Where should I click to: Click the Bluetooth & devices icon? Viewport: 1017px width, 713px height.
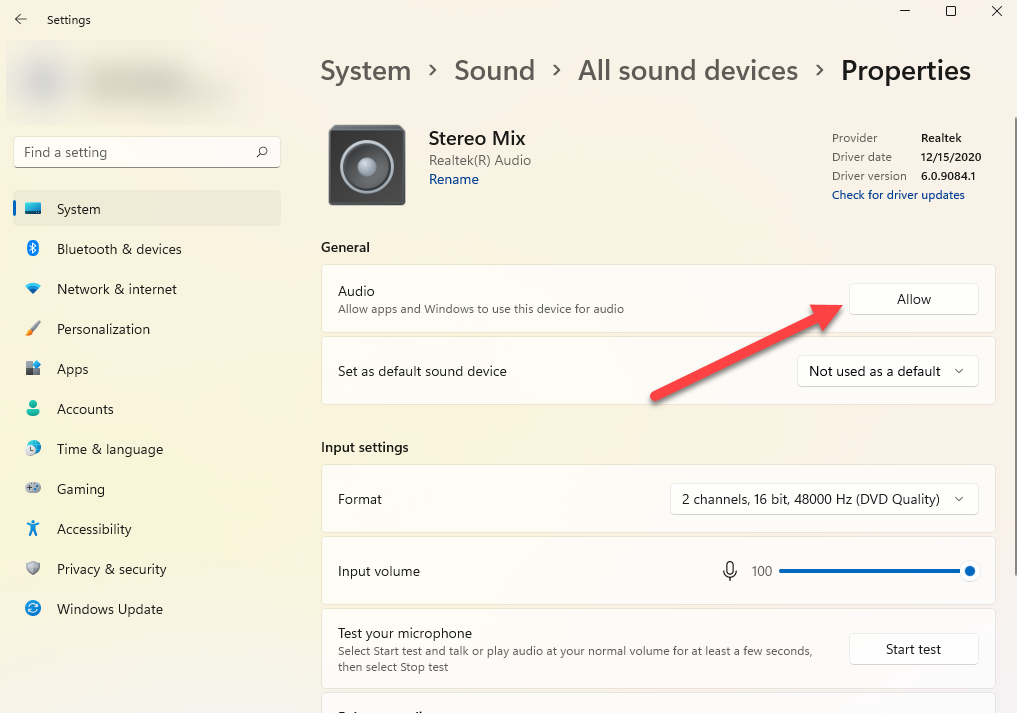tap(33, 249)
